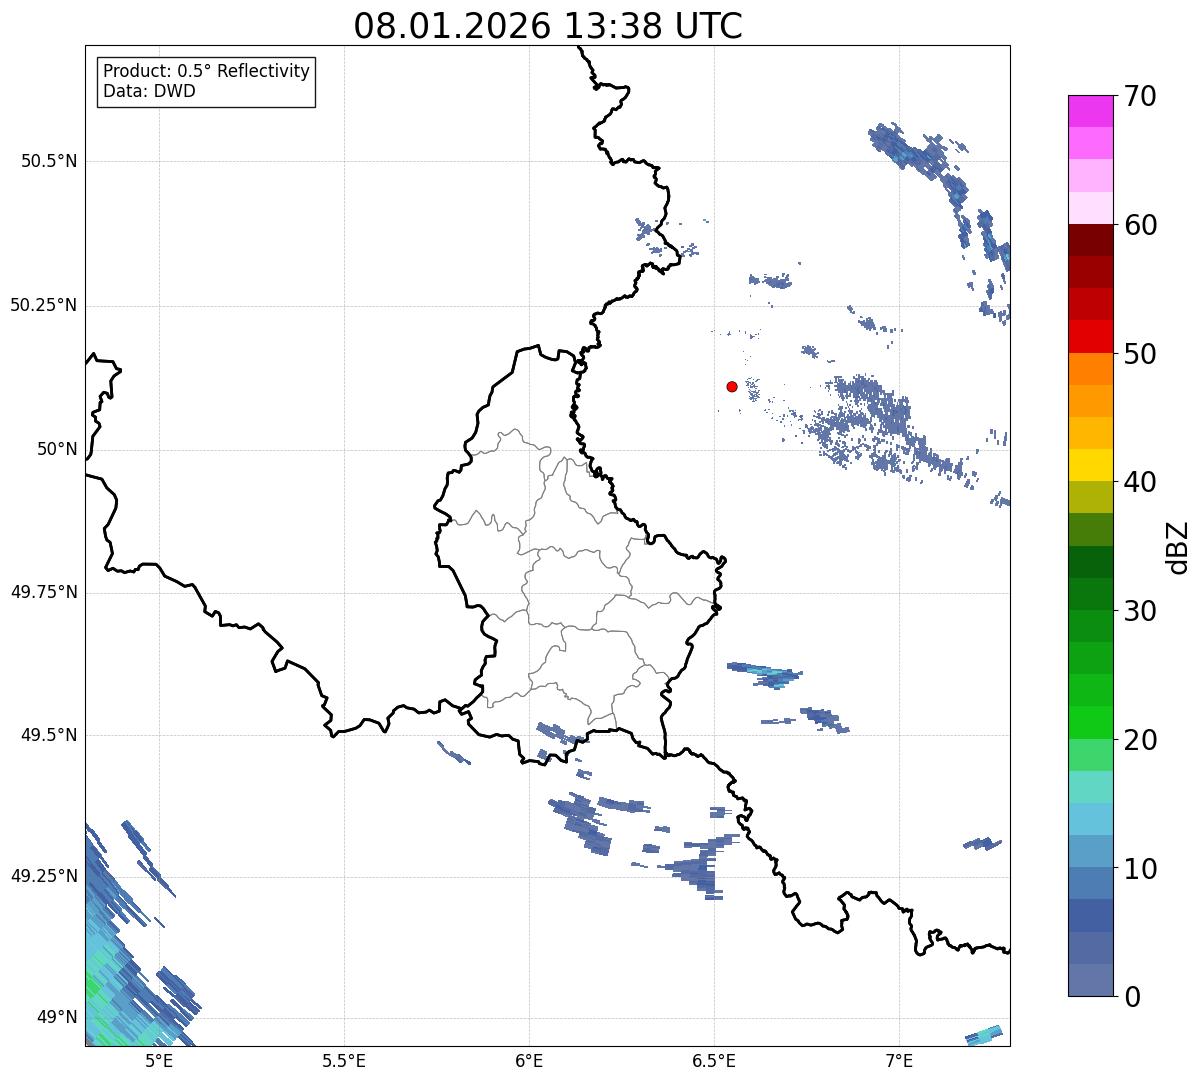Click the 6.5°E longitude label
Screen dimensions: 1202x1081
point(715,1060)
